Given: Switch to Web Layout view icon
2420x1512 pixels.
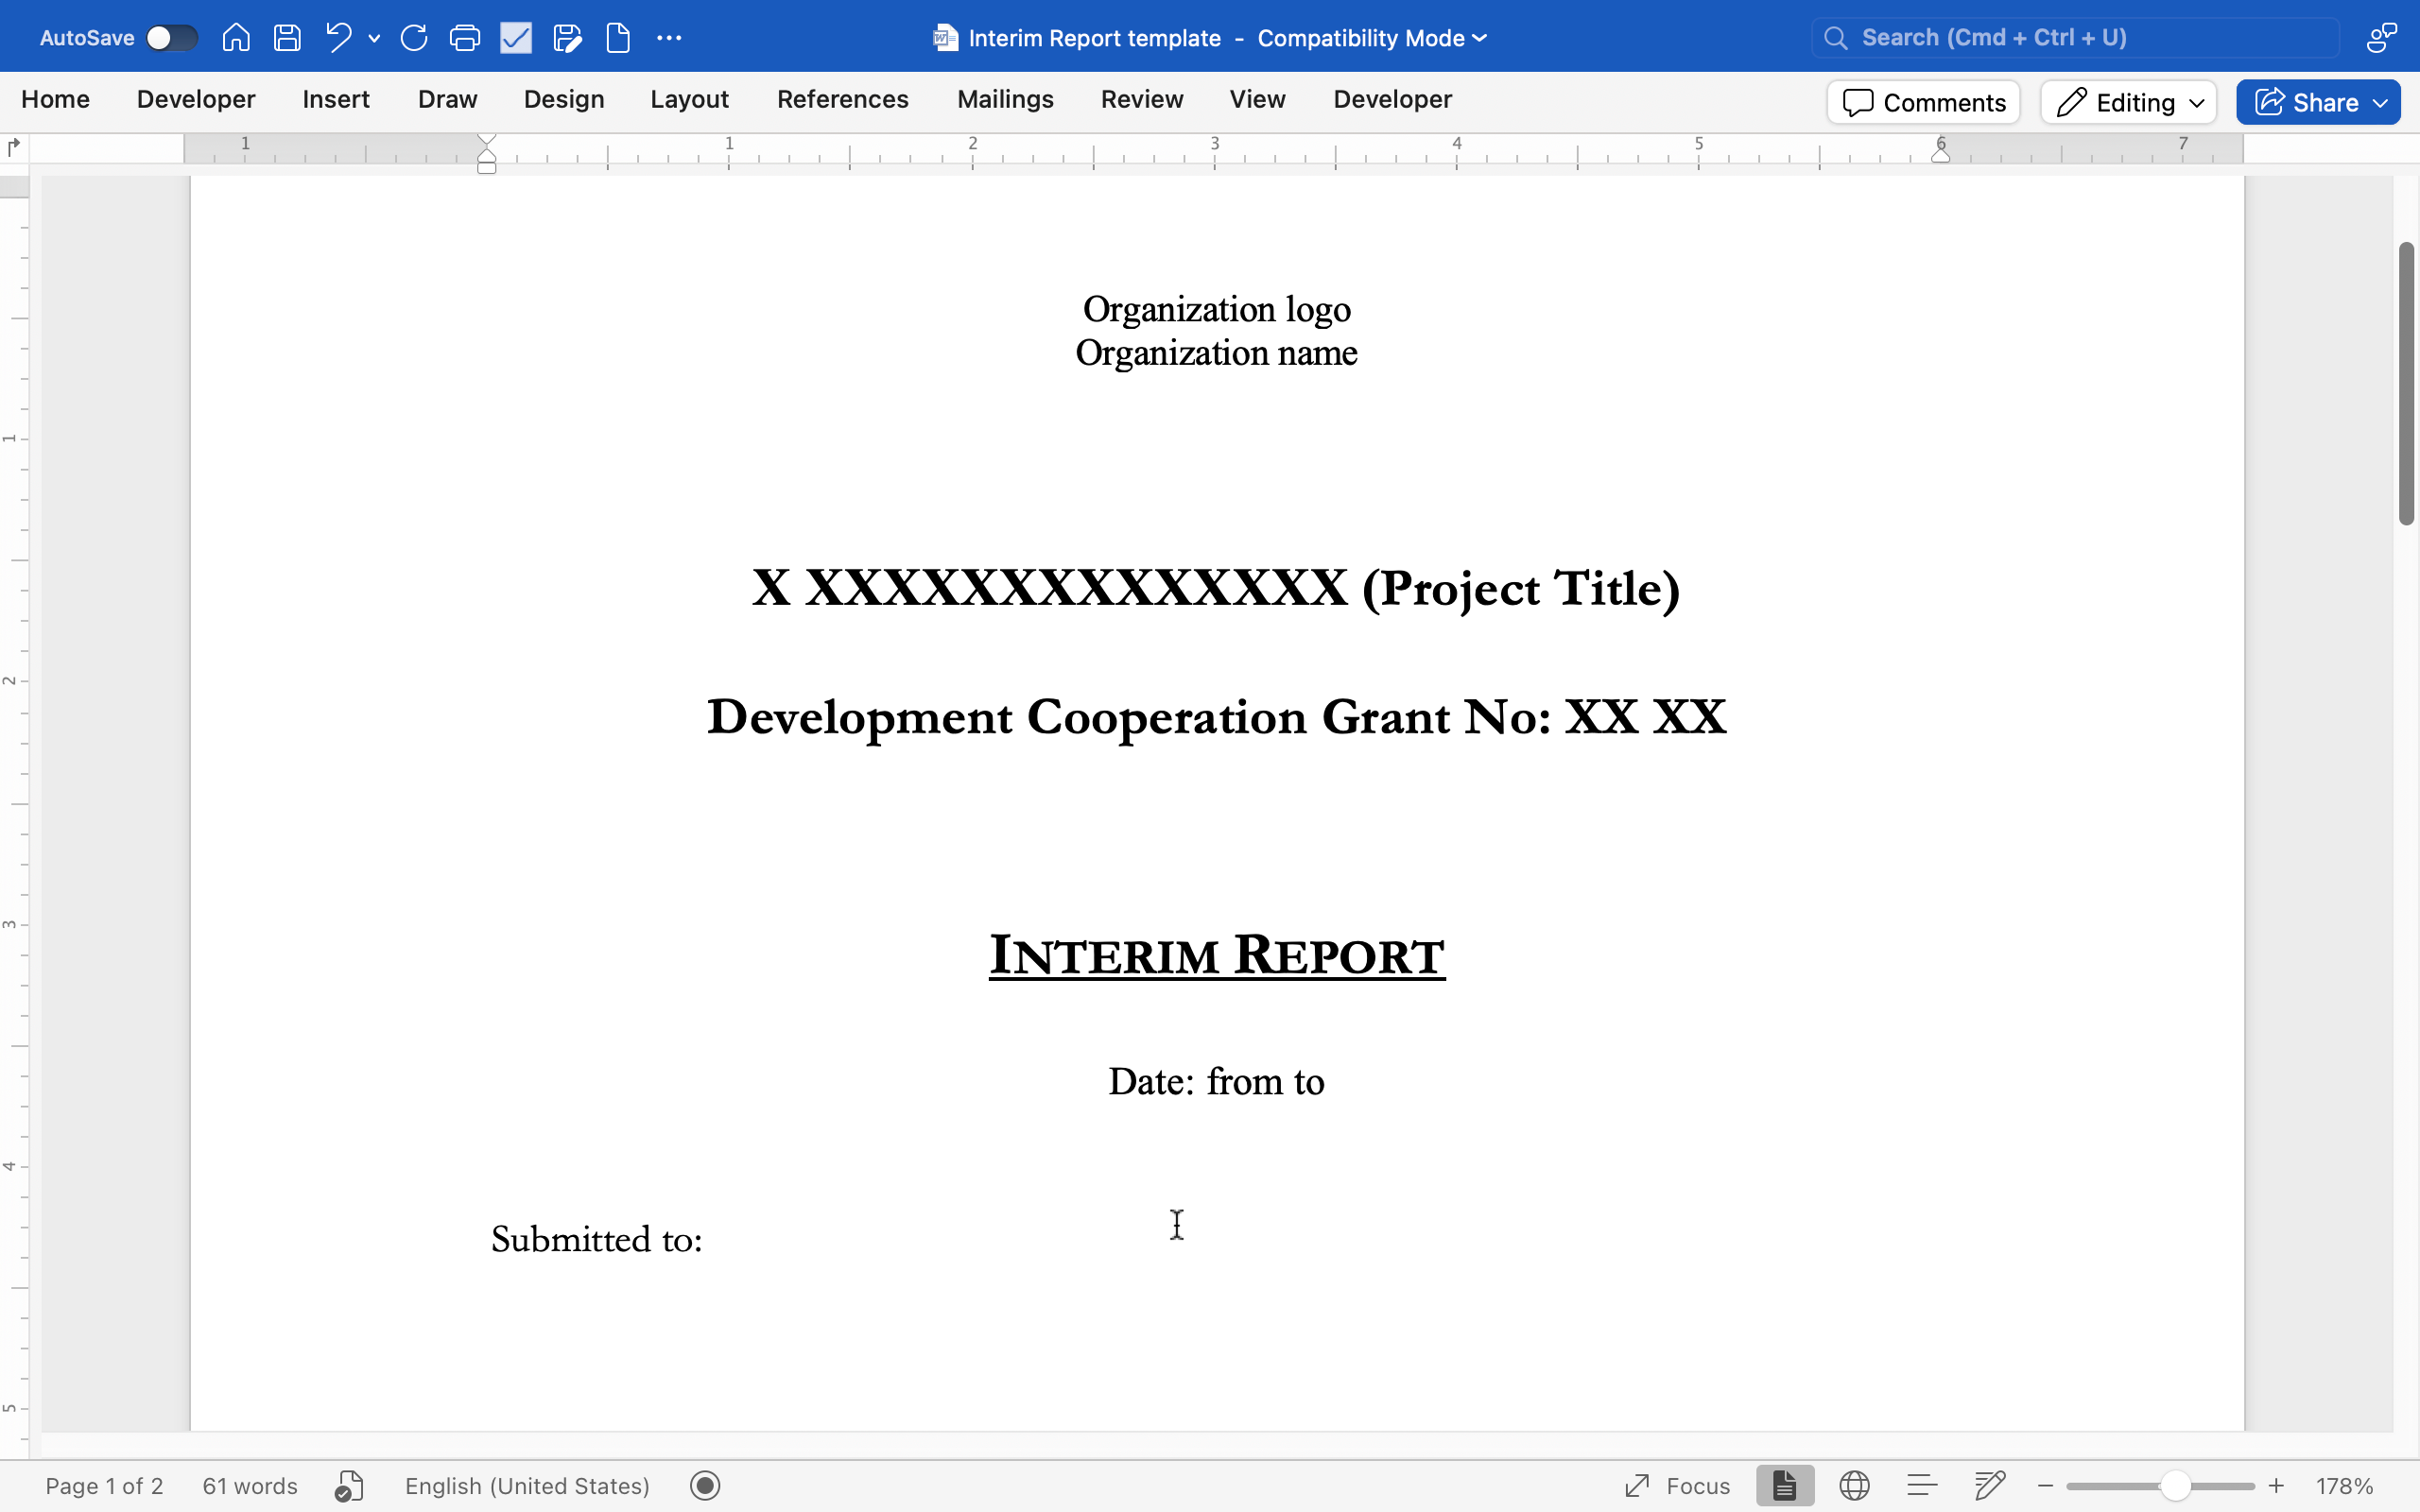Looking at the screenshot, I should 1854,1486.
